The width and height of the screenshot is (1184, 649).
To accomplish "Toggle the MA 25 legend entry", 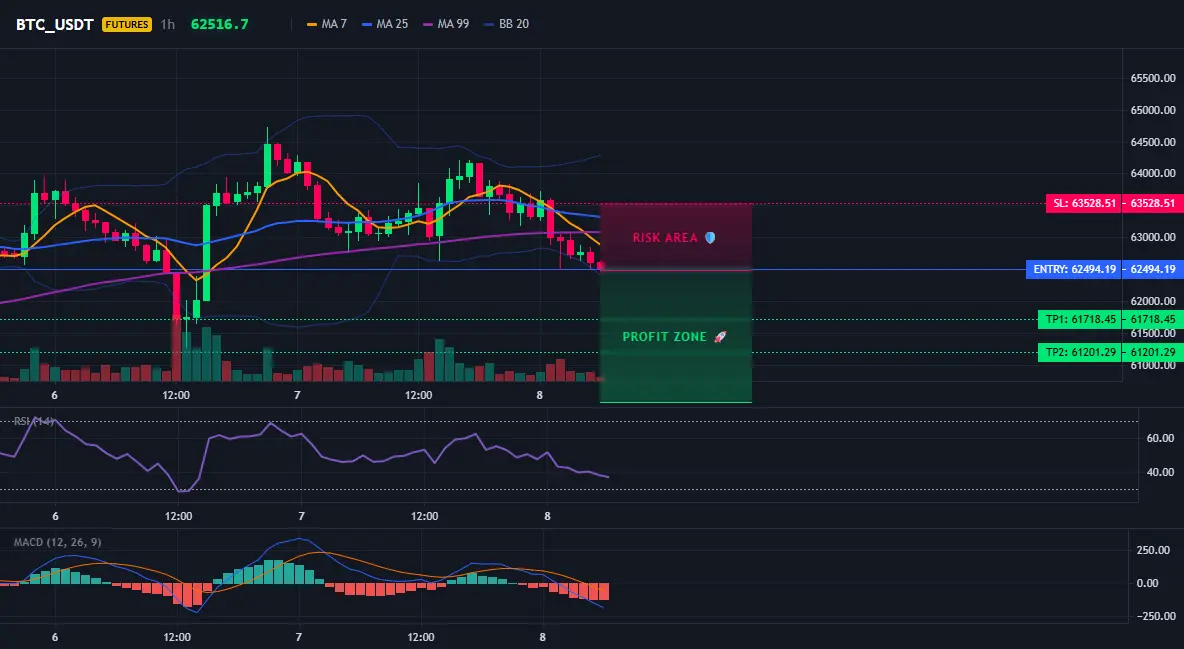I will [x=385, y=24].
